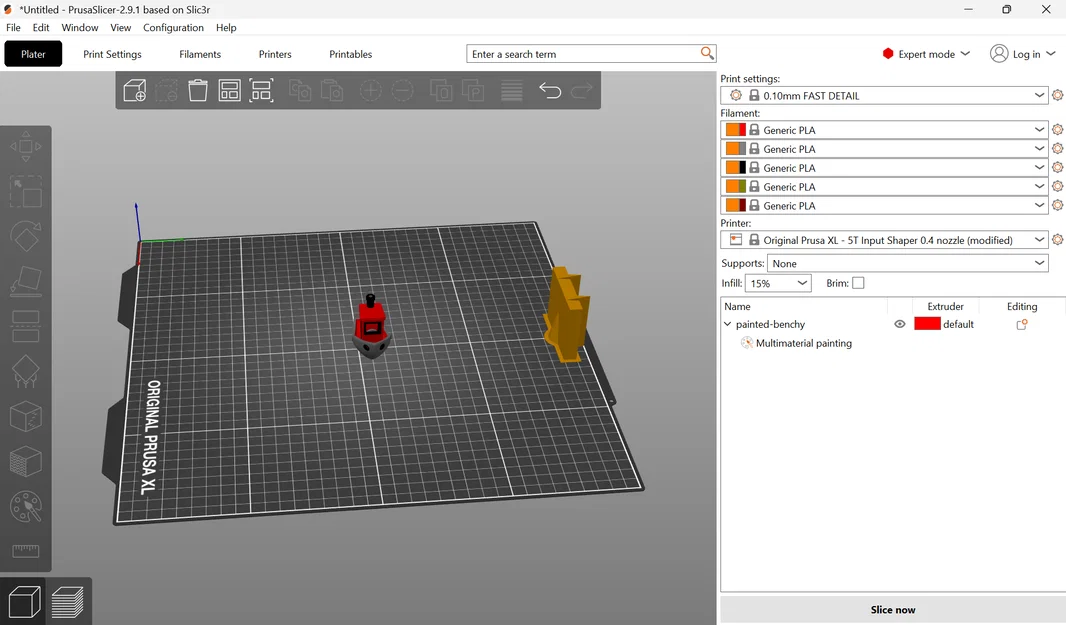
Task: Switch to the Printables tab
Action: (x=351, y=54)
